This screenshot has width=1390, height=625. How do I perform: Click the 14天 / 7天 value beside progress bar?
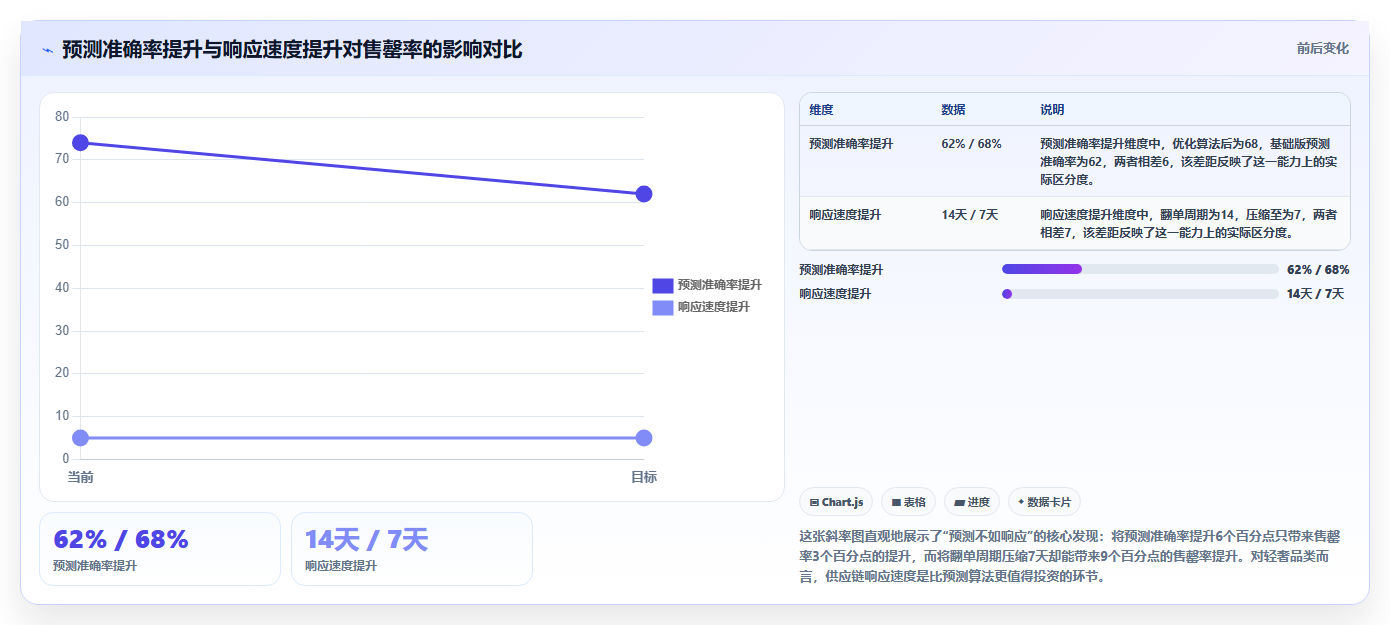1315,294
